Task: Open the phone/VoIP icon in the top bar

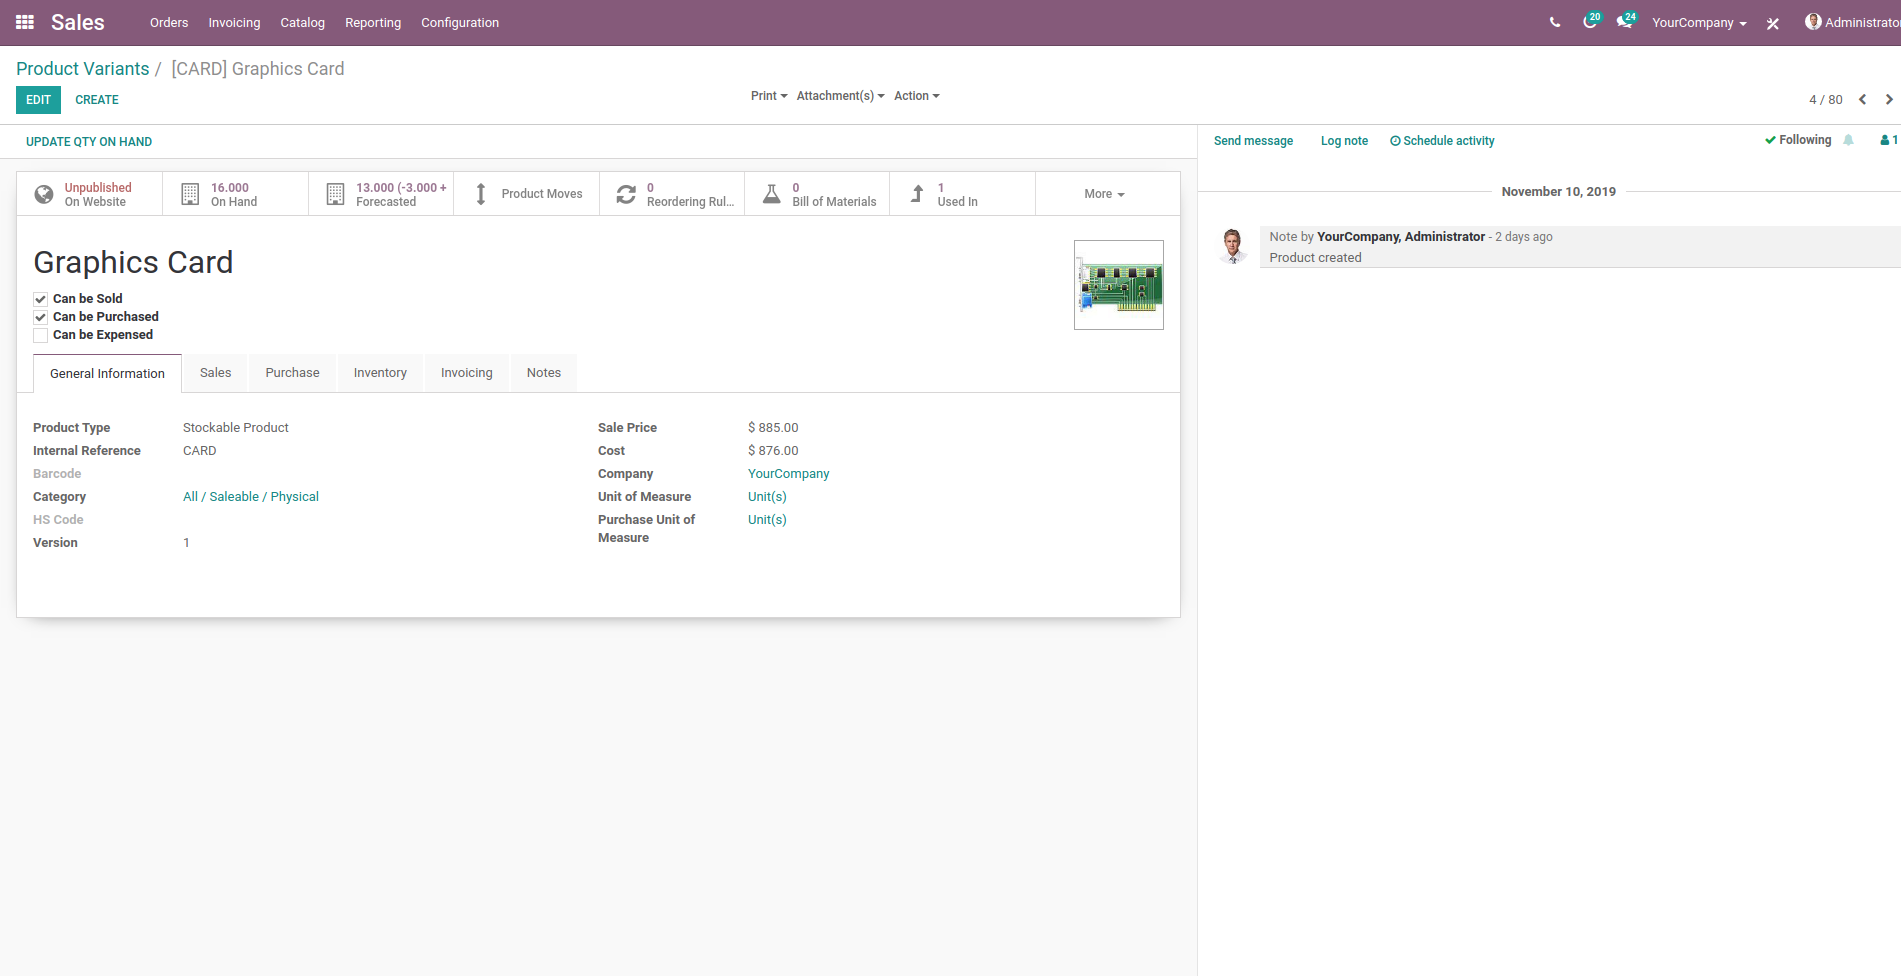Action: click(1555, 22)
